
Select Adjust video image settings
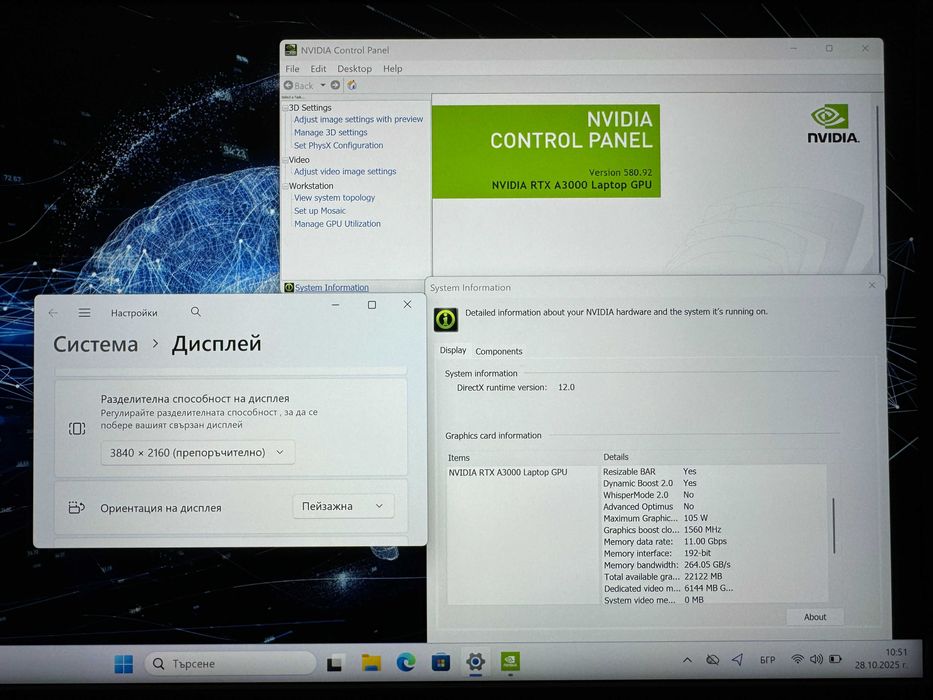(x=345, y=171)
